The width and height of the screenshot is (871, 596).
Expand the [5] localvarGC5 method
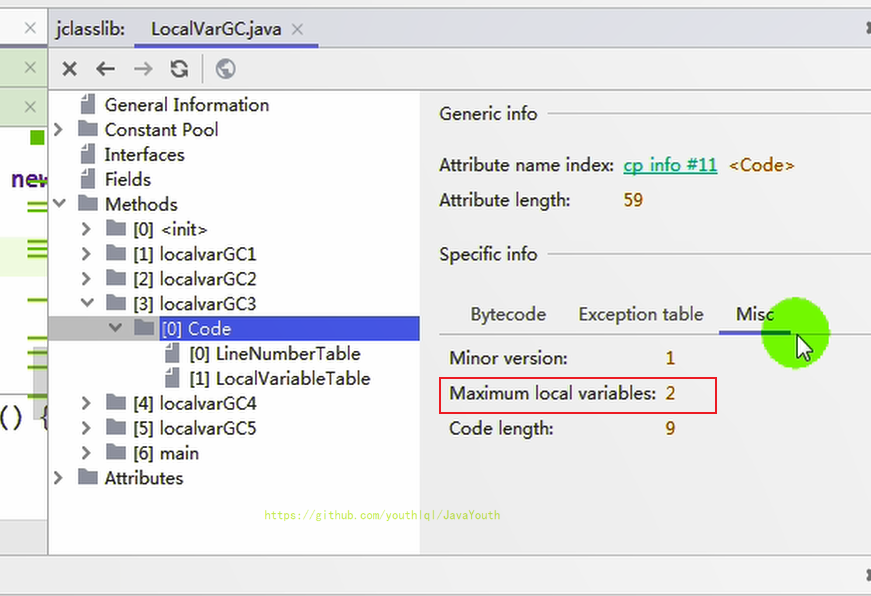[x=86, y=428]
